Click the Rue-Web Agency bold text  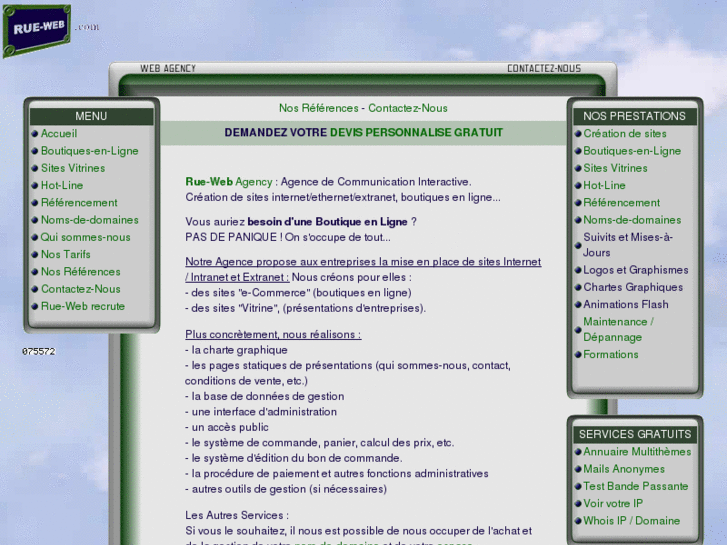point(229,182)
